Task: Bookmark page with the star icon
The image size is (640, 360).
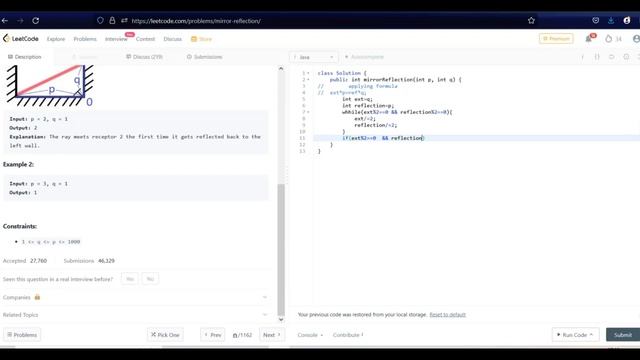Action: pyautogui.click(x=531, y=20)
